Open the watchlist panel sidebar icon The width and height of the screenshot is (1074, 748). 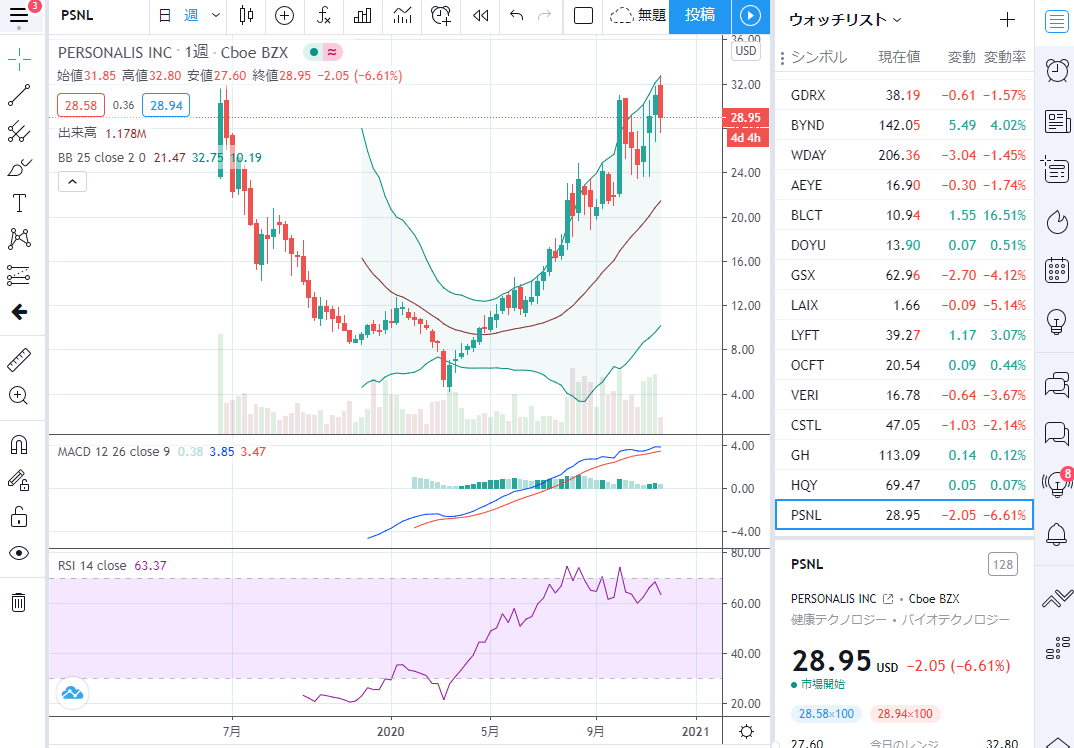[1057, 21]
